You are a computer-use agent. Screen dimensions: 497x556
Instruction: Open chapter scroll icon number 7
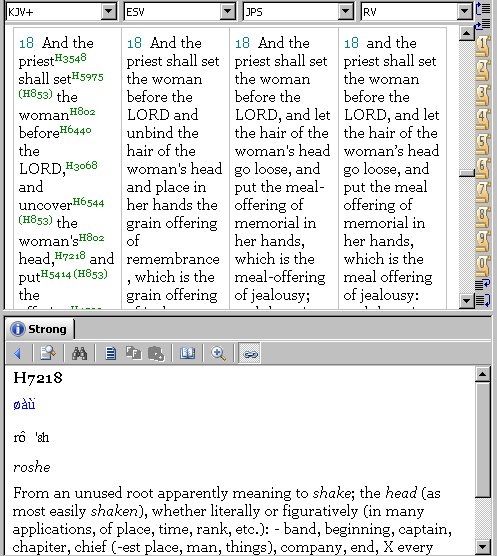482,193
